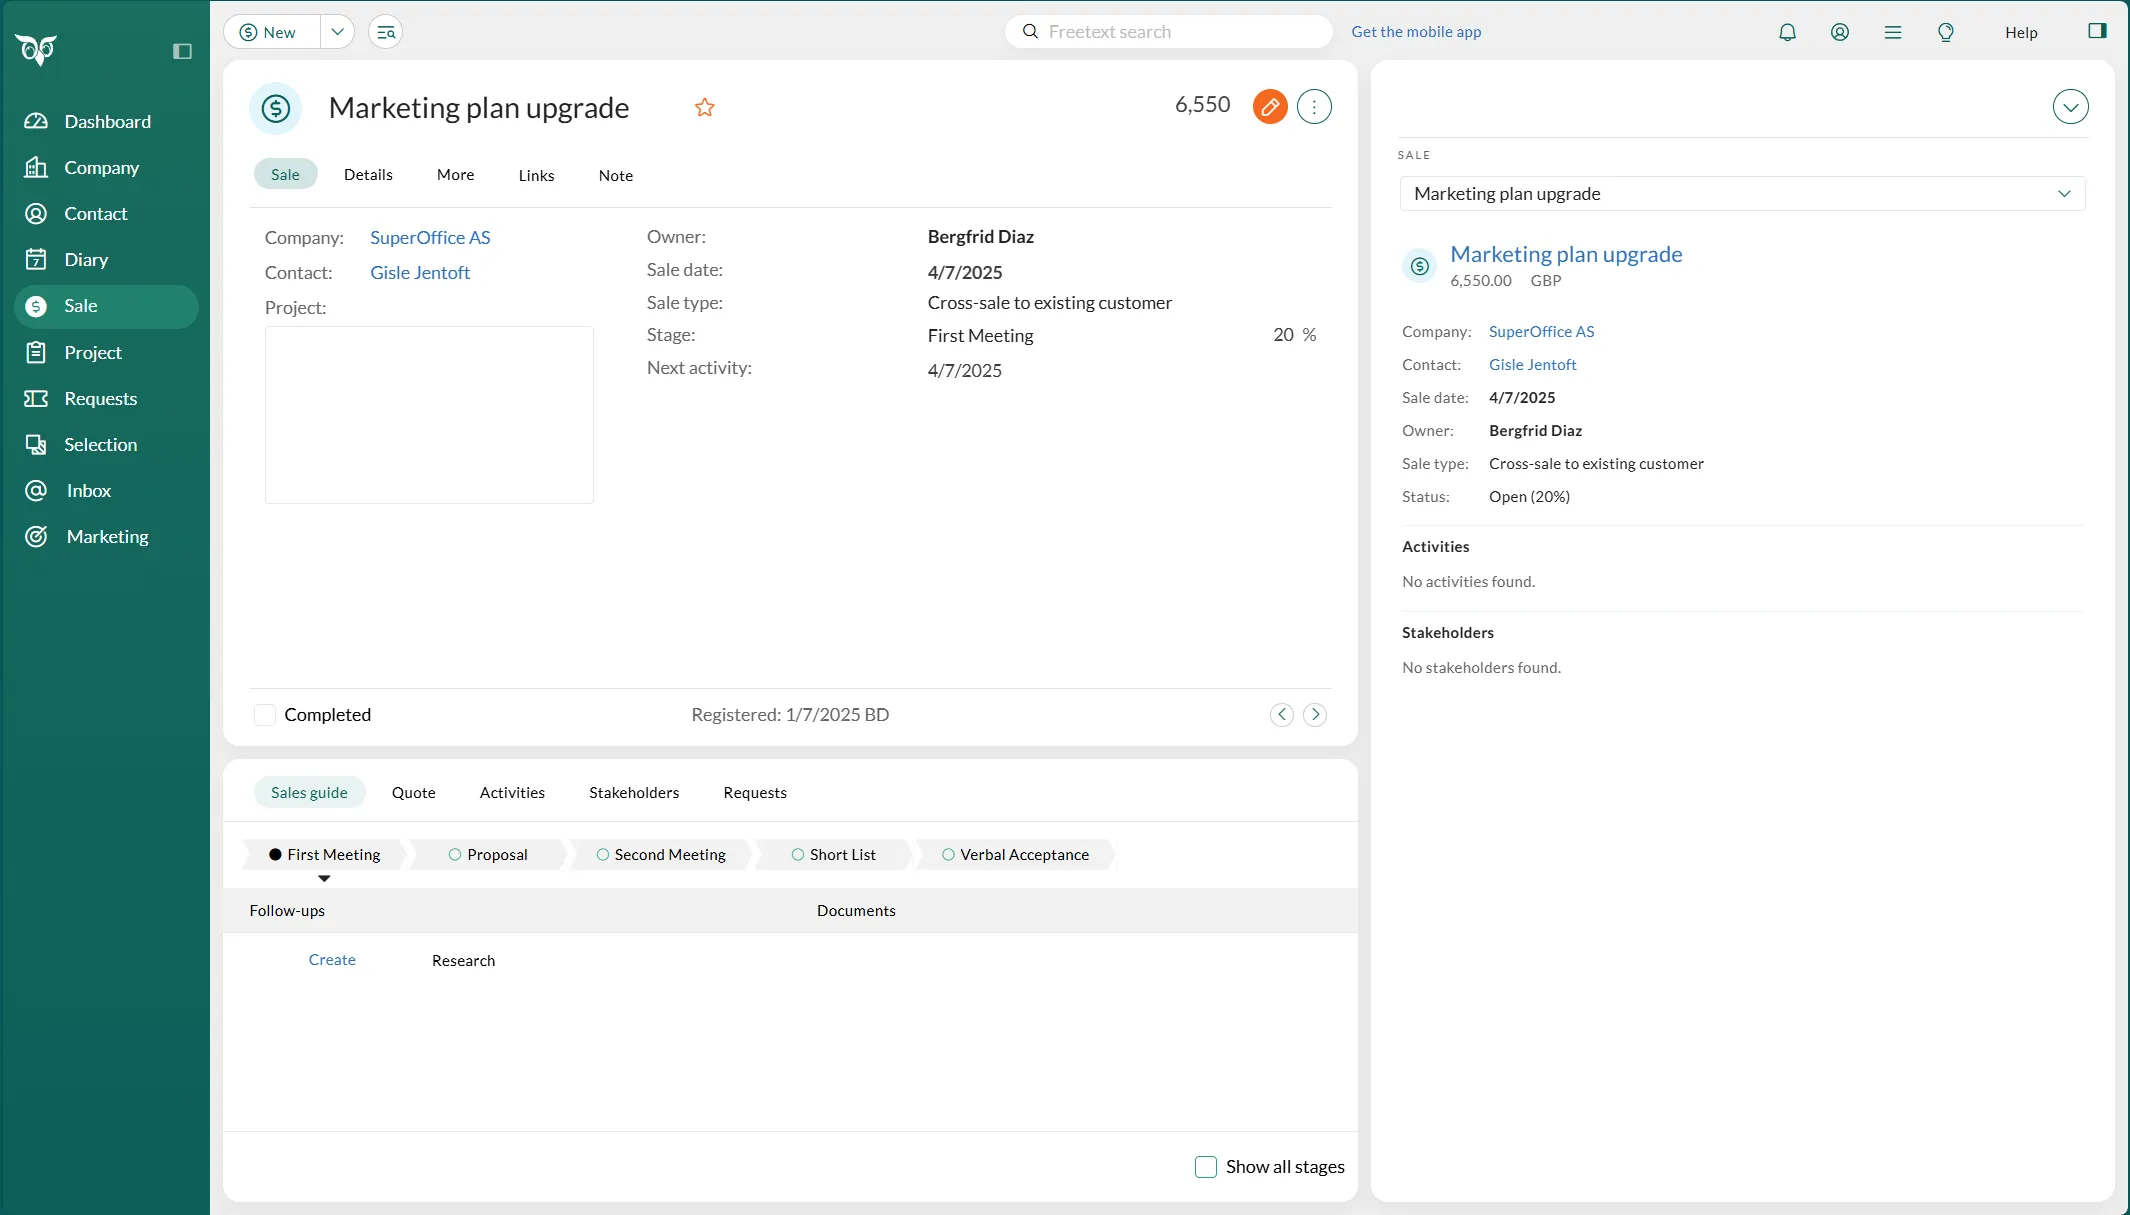2130x1215 pixels.
Task: Click the orange edit pencil icon
Action: coord(1270,106)
